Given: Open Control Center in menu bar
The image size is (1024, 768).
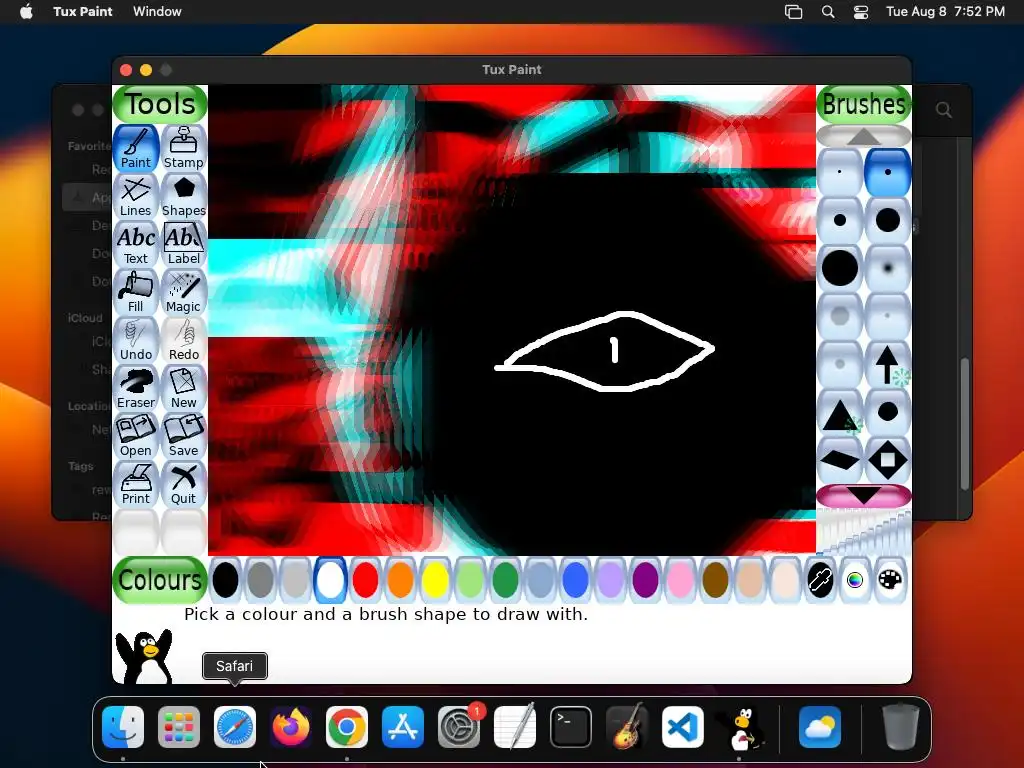Looking at the screenshot, I should point(861,12).
